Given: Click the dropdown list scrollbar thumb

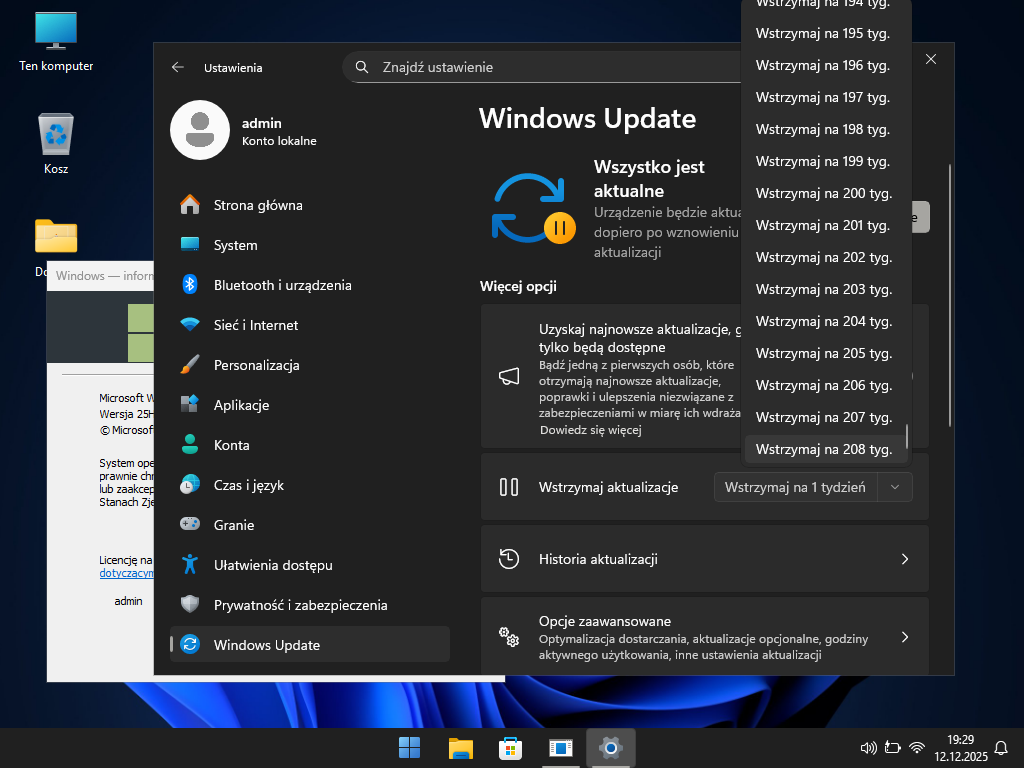Looking at the screenshot, I should (907, 436).
